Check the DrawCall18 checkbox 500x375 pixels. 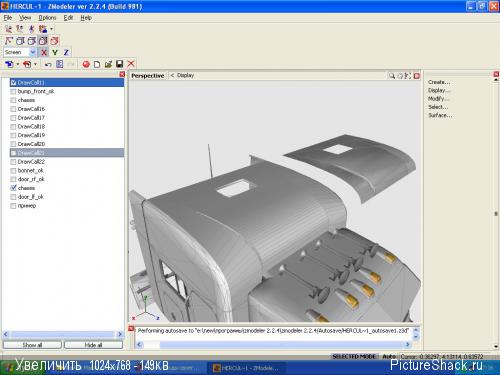pyautogui.click(x=13, y=127)
